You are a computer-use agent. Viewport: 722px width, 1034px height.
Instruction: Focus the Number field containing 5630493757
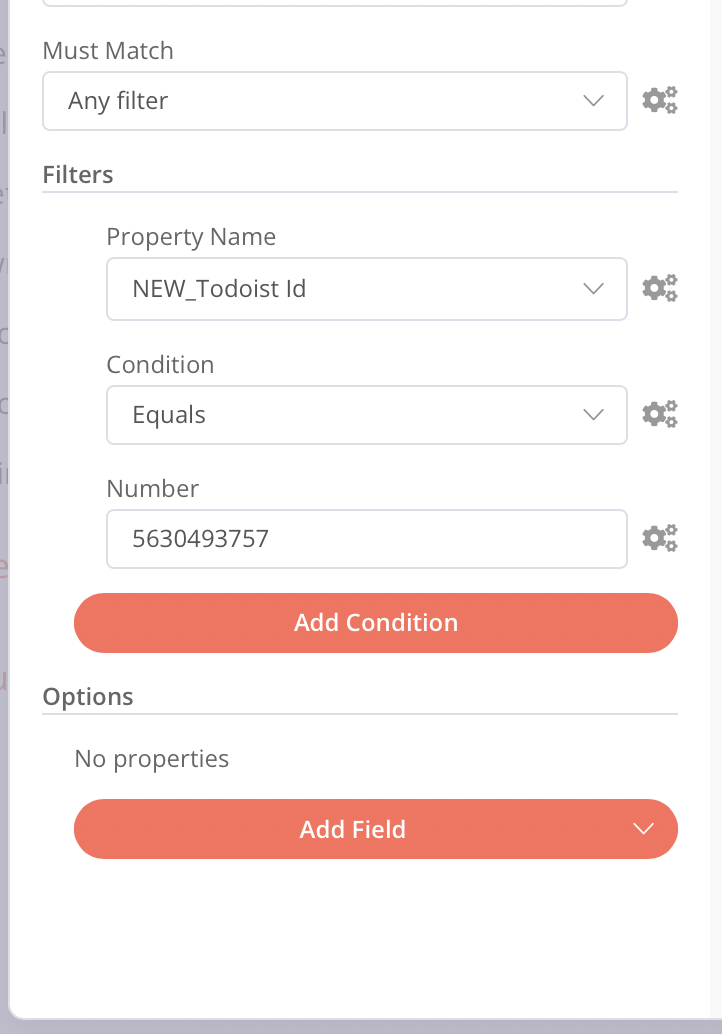(x=366, y=539)
